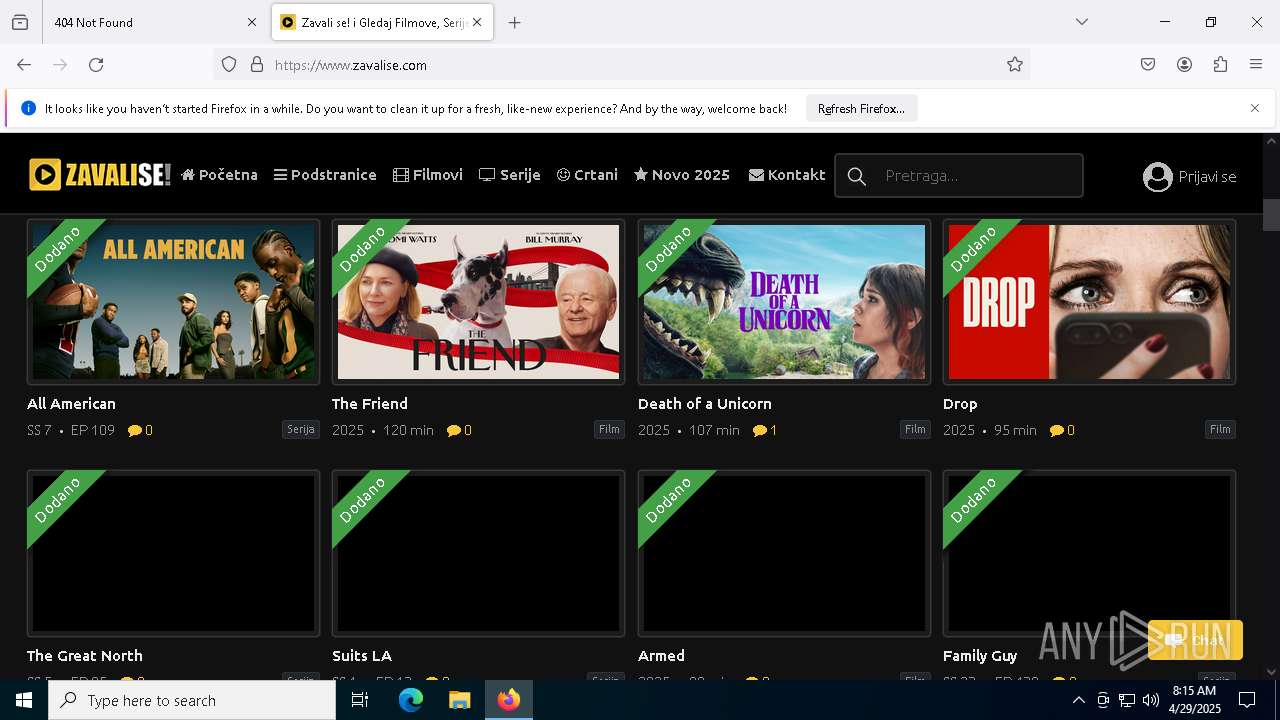The height and width of the screenshot is (720, 1280).
Task: Open Death of a Unicorn poster
Action: coord(784,302)
